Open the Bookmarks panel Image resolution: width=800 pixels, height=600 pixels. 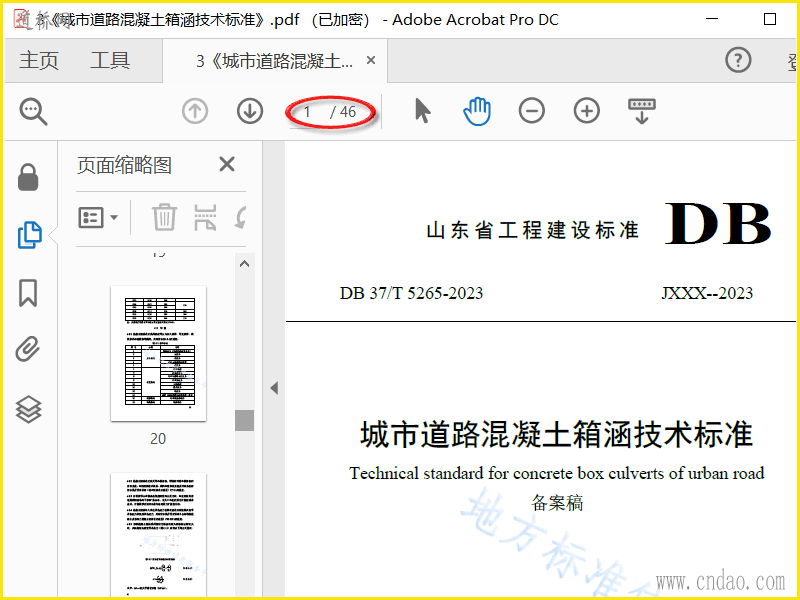[28, 293]
